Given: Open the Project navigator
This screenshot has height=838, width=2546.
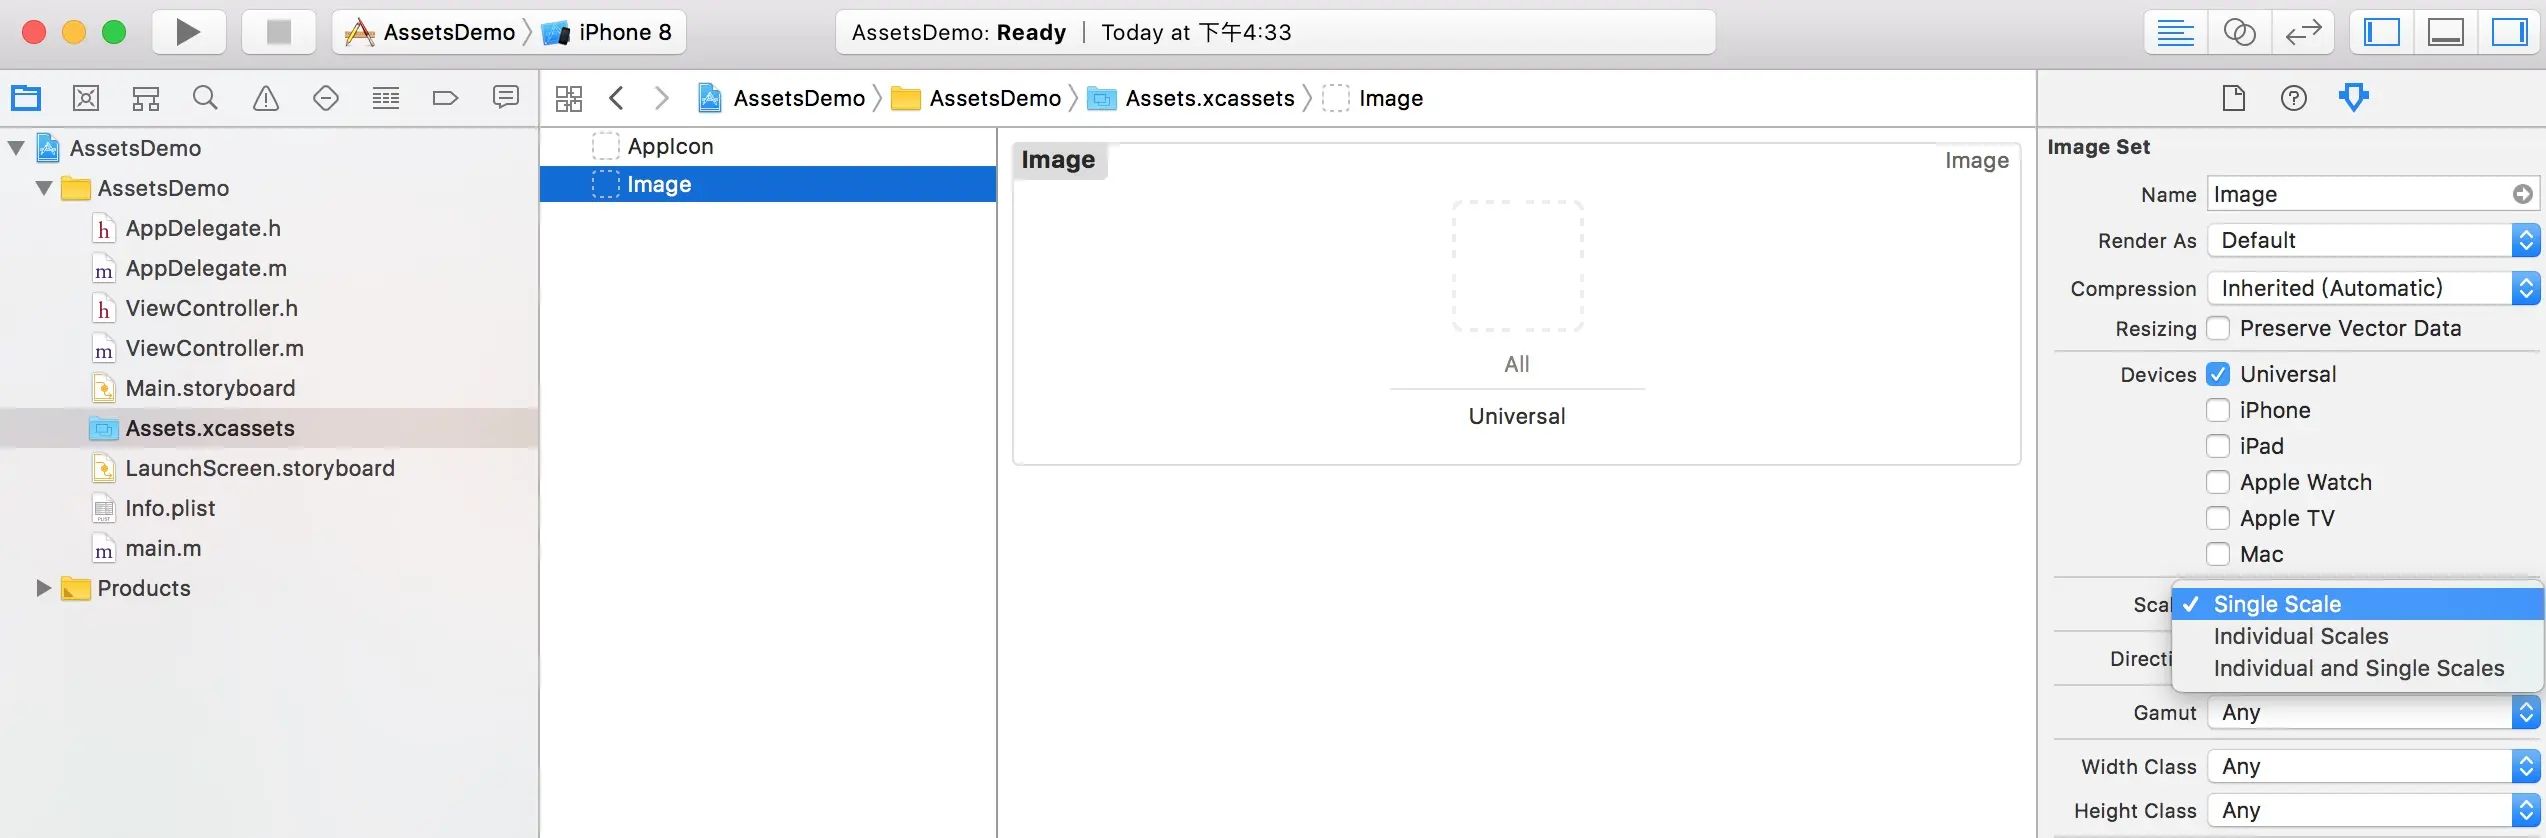Looking at the screenshot, I should [26, 98].
